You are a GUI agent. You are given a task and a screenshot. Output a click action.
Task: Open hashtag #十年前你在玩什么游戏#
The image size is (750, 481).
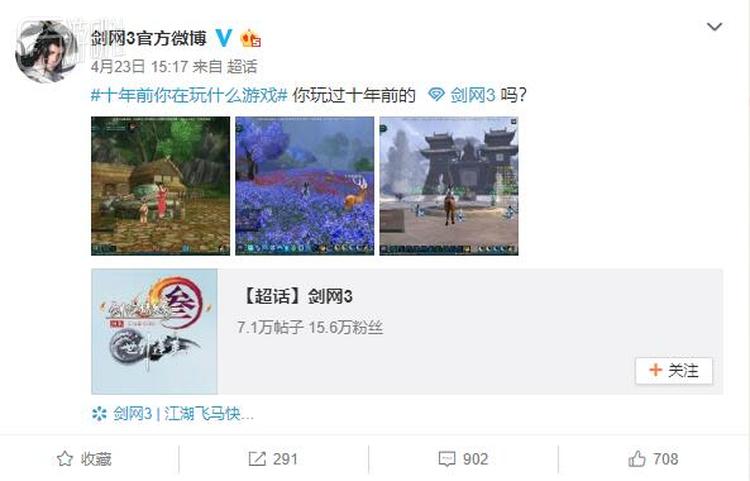coord(189,95)
